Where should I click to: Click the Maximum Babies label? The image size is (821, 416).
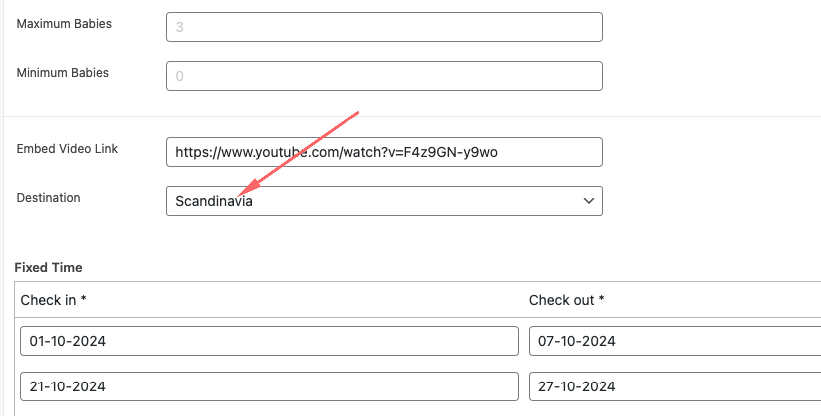pyautogui.click(x=64, y=24)
